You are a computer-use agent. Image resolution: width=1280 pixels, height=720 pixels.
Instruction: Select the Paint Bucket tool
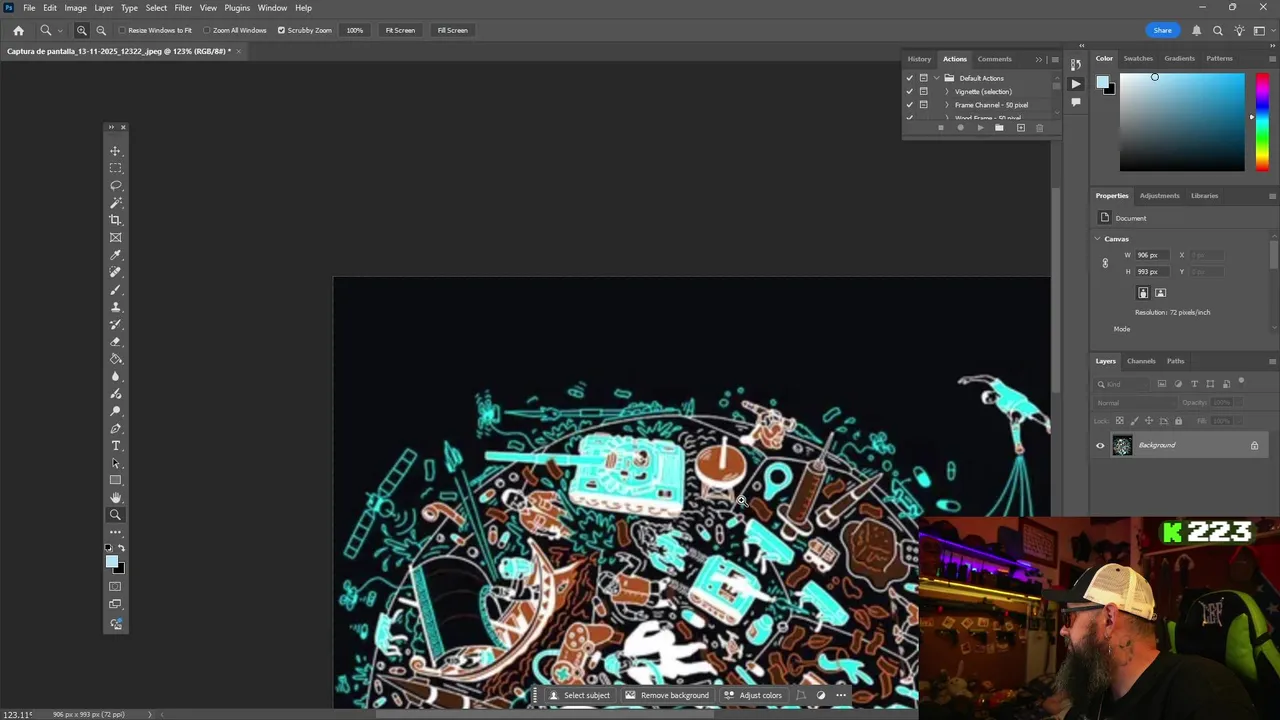point(115,359)
